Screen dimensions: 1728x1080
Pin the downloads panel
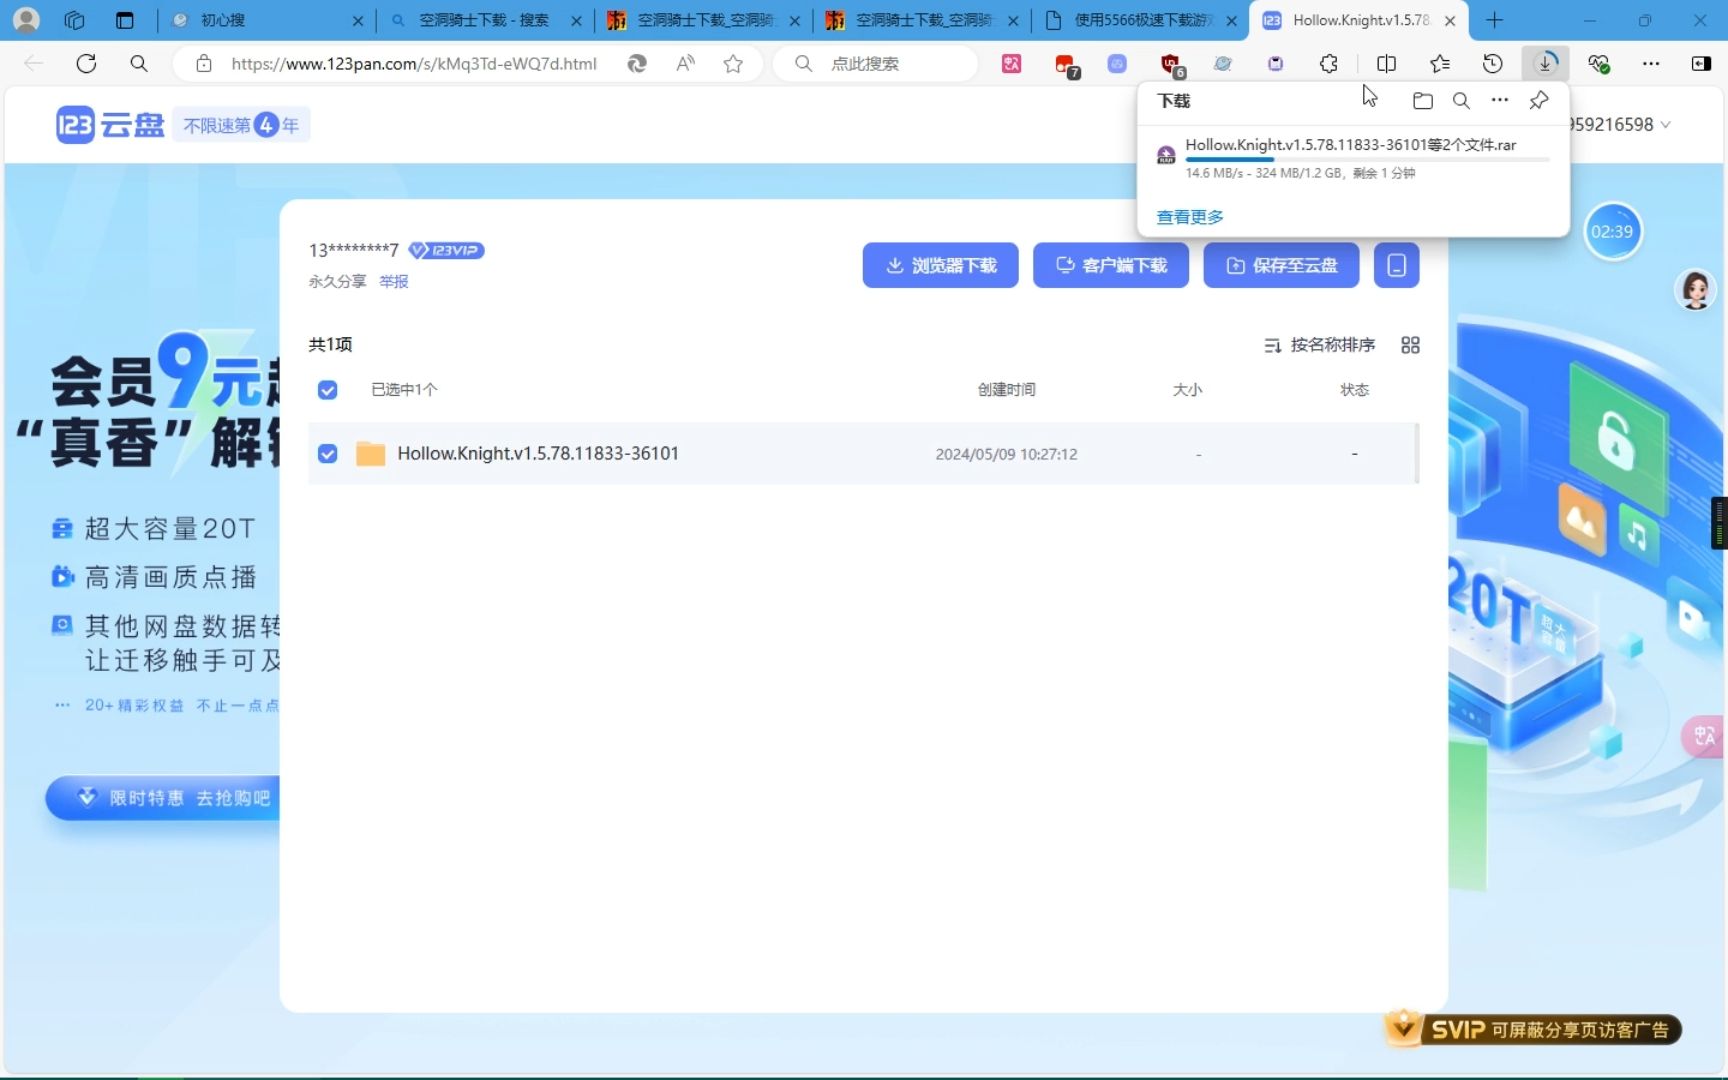1539,100
